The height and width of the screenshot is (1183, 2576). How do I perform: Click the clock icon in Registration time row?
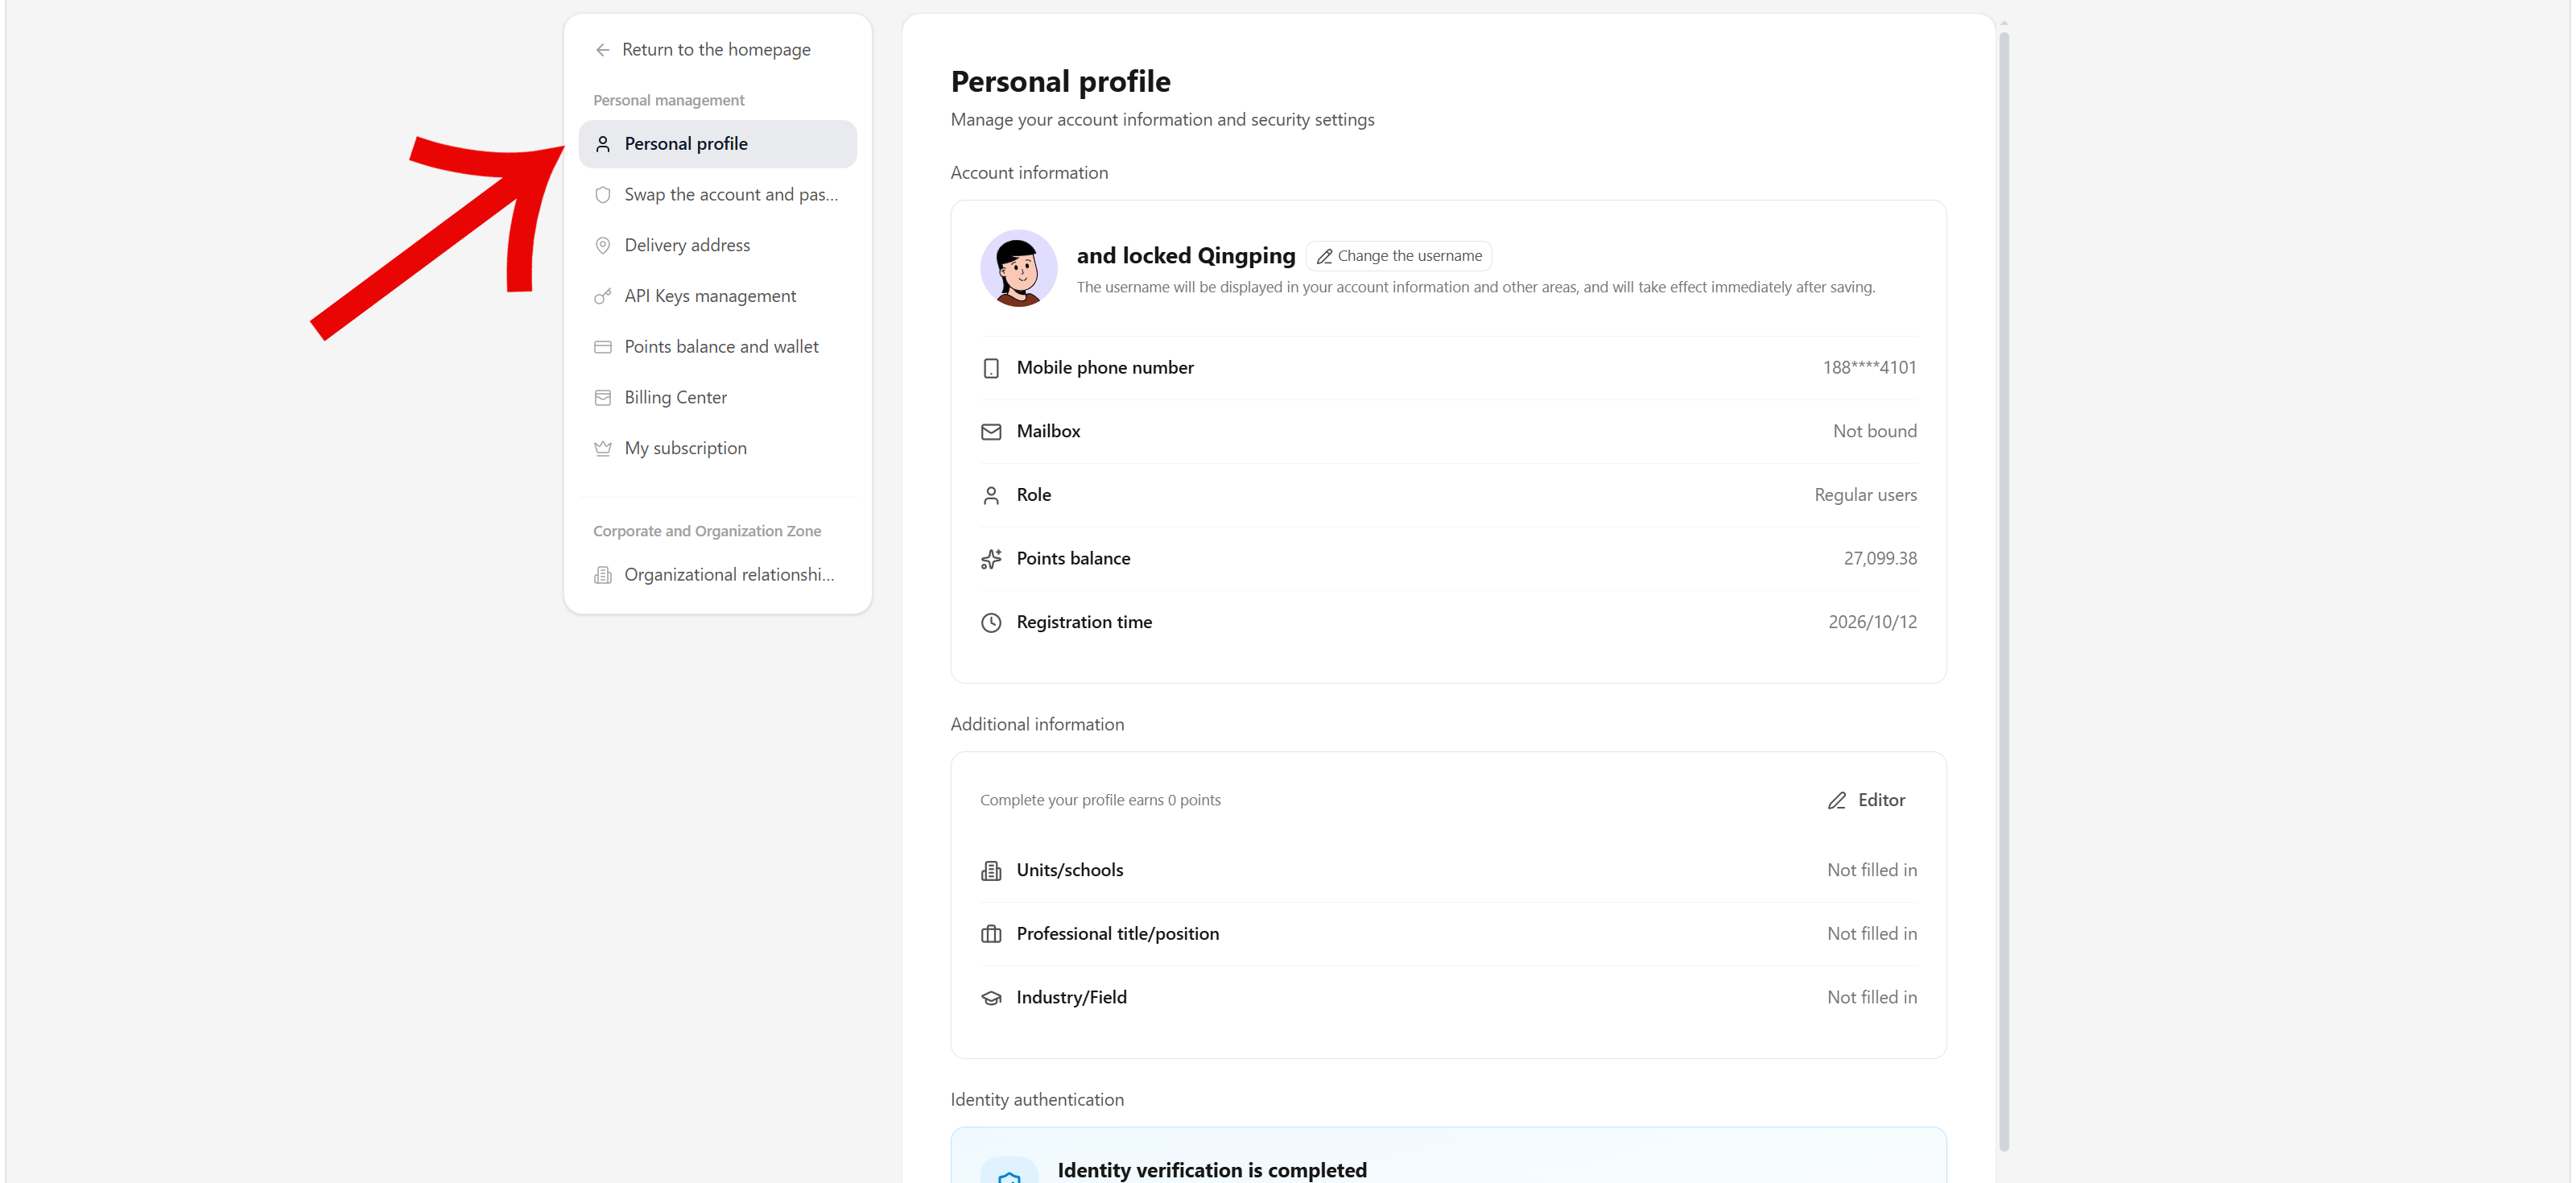(x=991, y=623)
